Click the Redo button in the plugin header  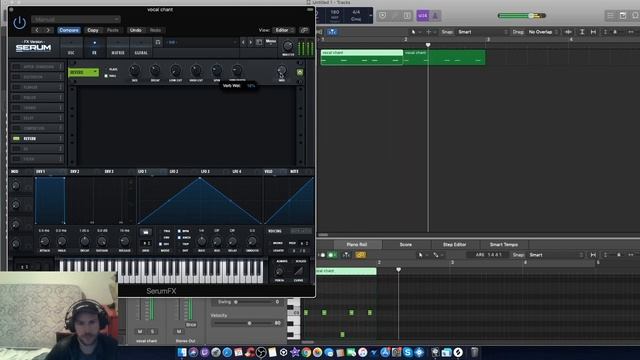coord(155,30)
